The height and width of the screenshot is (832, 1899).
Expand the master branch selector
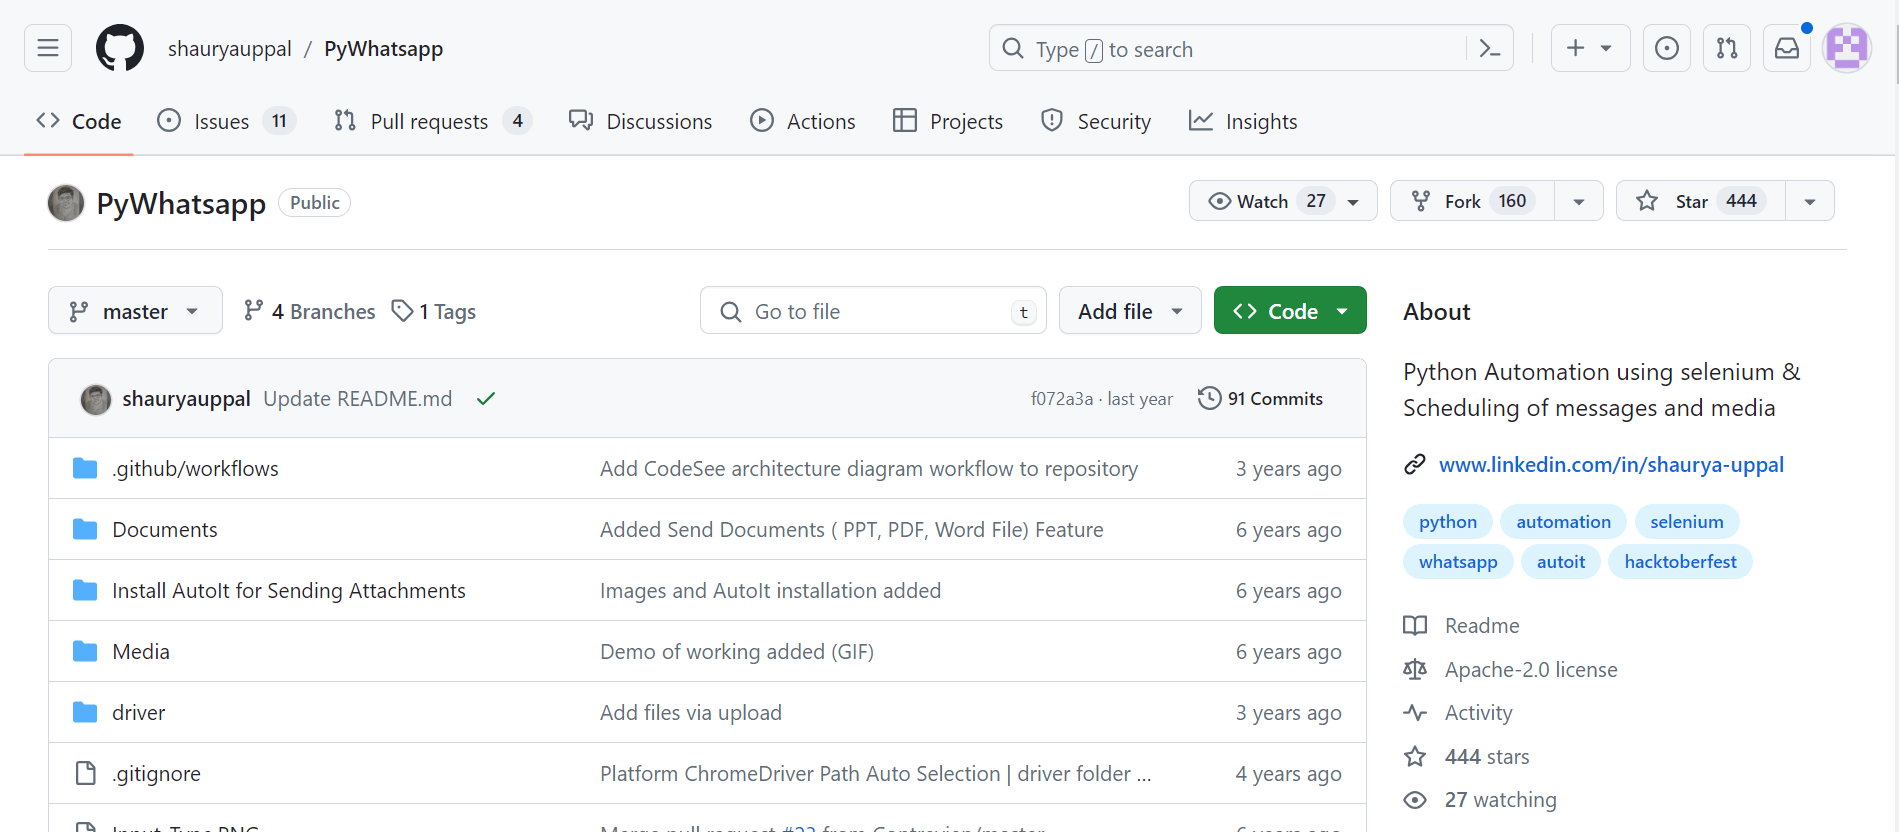[135, 311]
